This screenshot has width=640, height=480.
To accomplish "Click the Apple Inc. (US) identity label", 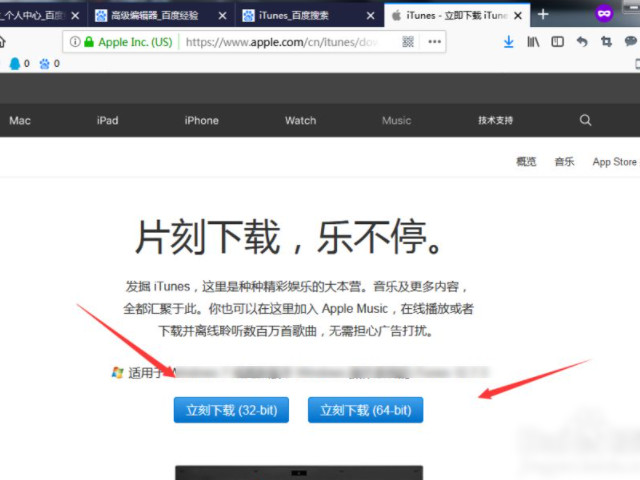I will click(x=135, y=42).
